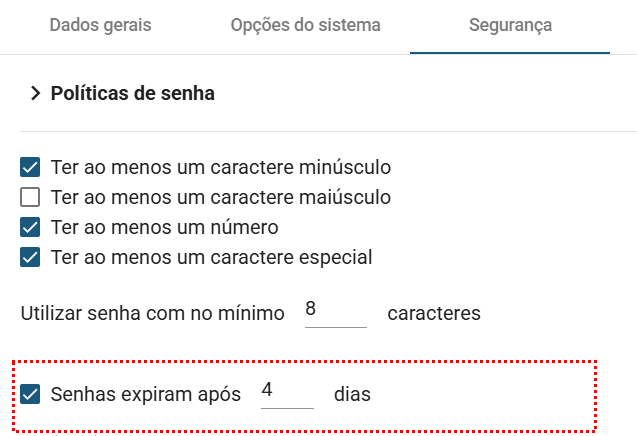
Task: Click the Políticas de senha section title
Action: pyautogui.click(x=132, y=94)
